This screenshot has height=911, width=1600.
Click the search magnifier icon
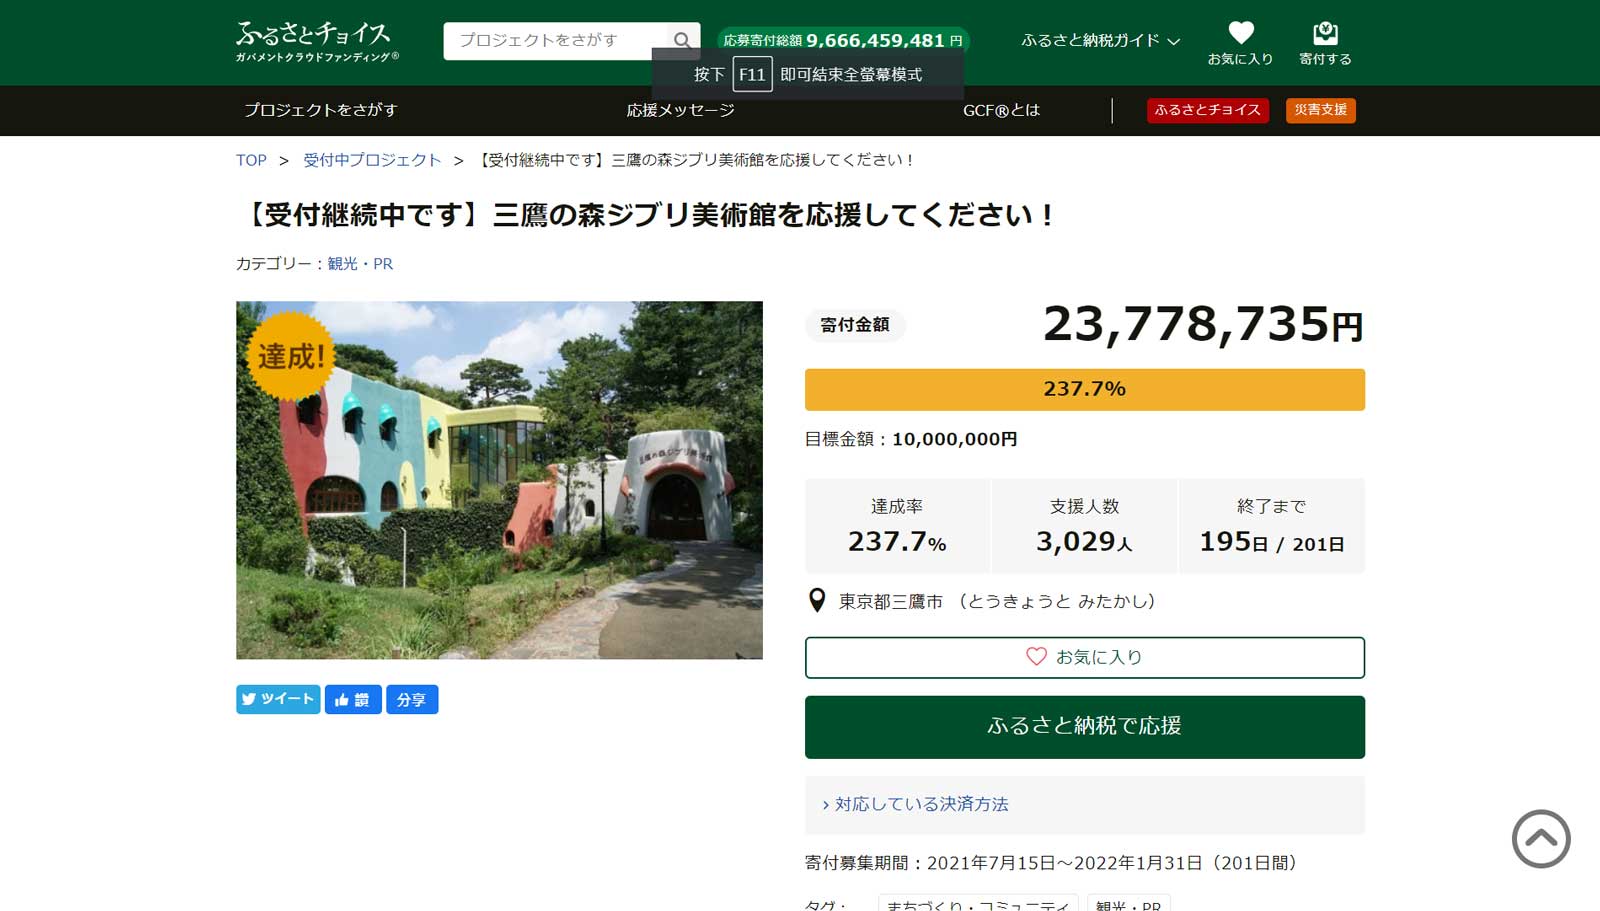[x=682, y=40]
